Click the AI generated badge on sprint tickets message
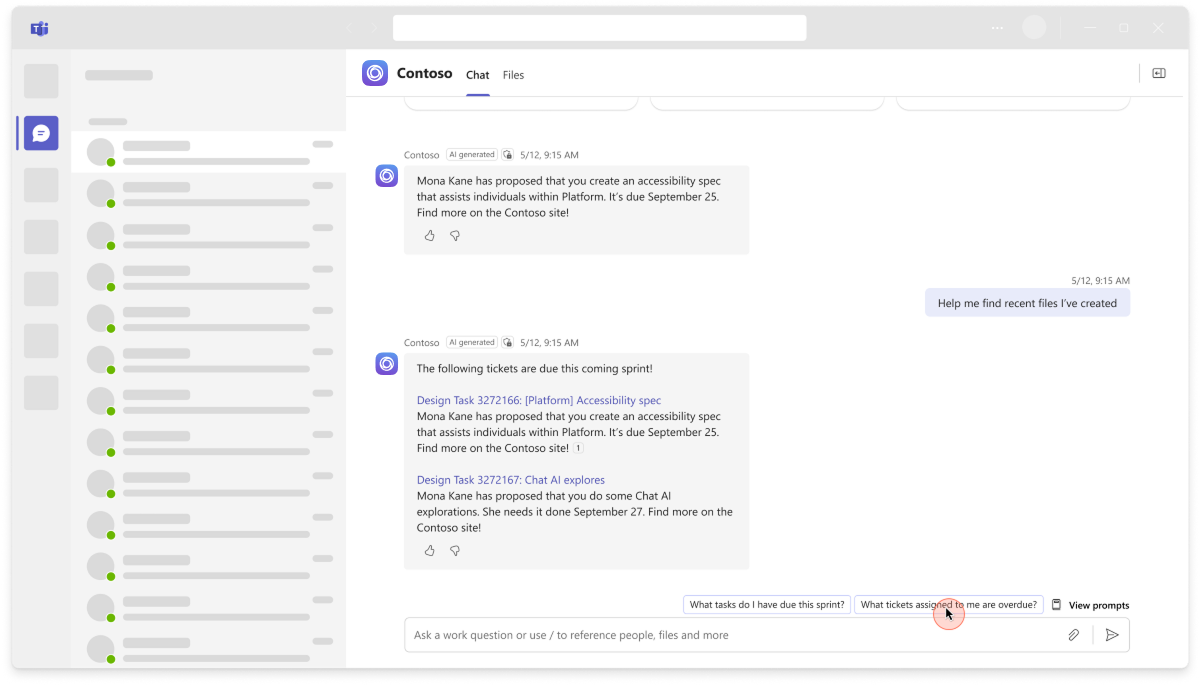The height and width of the screenshot is (685, 1200). 471,343
